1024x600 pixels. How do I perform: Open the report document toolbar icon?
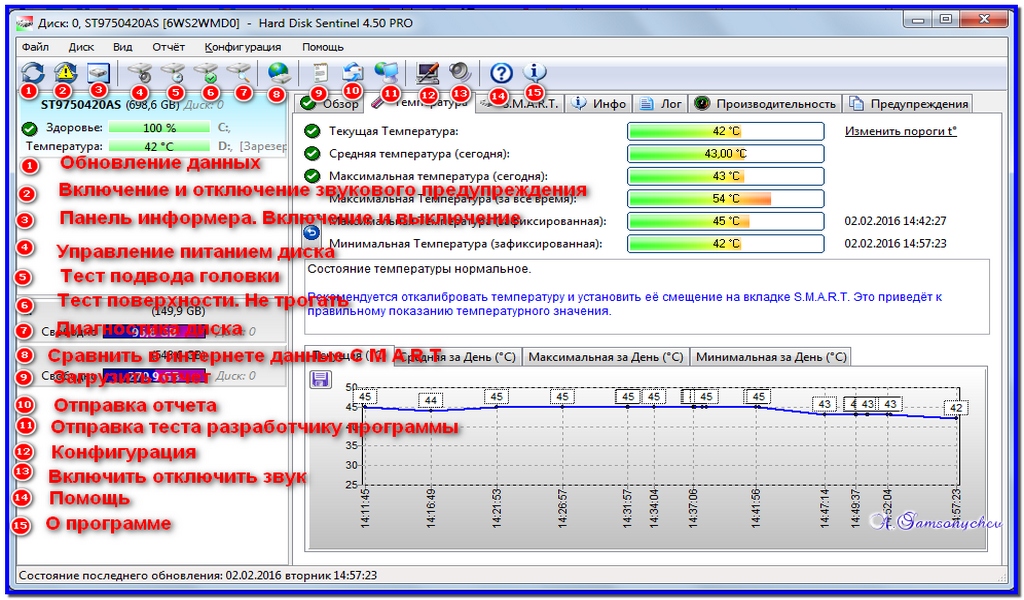pos(319,72)
